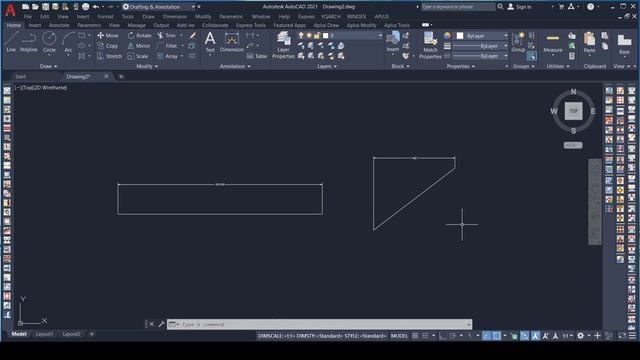Add a new drawing tab with plus
The height and width of the screenshot is (360, 640).
point(121,76)
